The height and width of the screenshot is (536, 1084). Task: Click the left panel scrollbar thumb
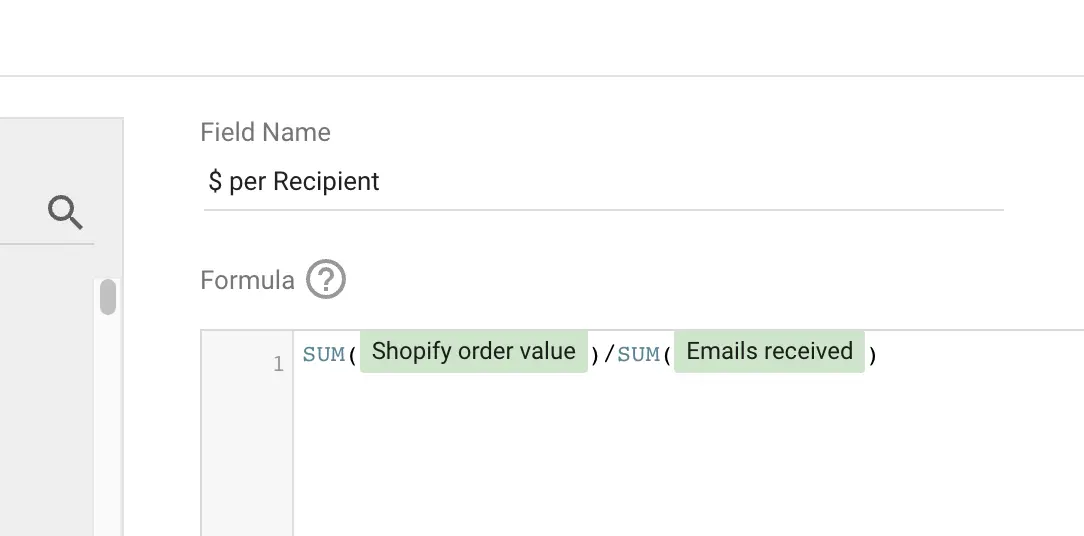coord(108,297)
